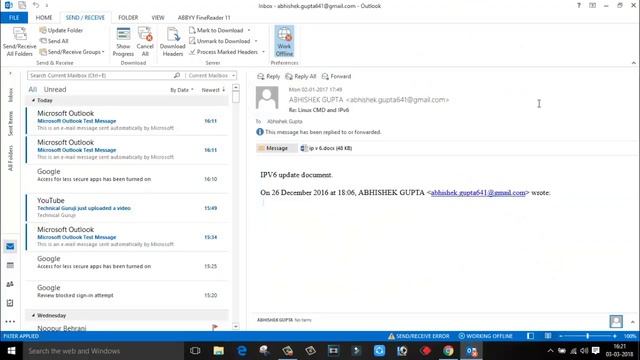Click Mark to Download
This screenshot has height=360, width=640.
pyautogui.click(x=216, y=30)
